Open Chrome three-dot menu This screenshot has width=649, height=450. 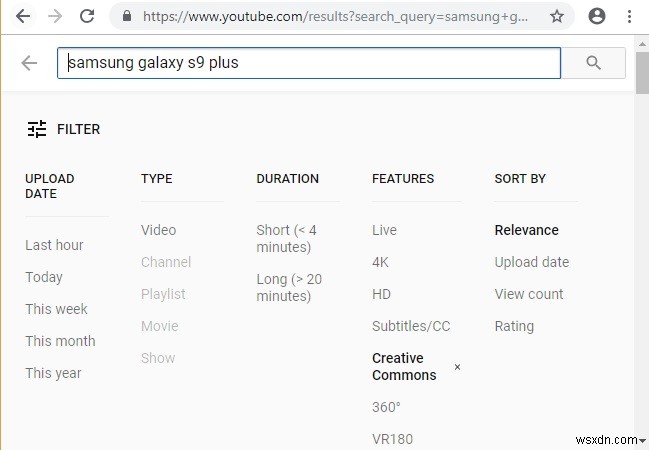coord(629,16)
